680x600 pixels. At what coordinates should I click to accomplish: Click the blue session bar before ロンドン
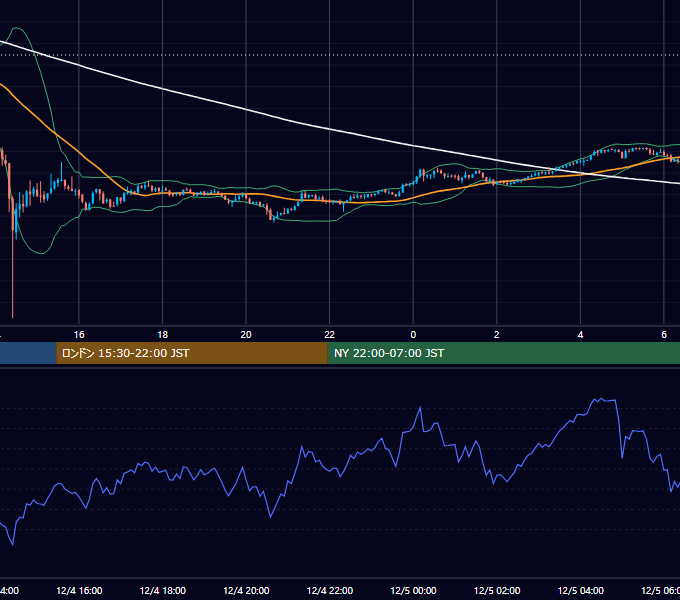click(28, 353)
